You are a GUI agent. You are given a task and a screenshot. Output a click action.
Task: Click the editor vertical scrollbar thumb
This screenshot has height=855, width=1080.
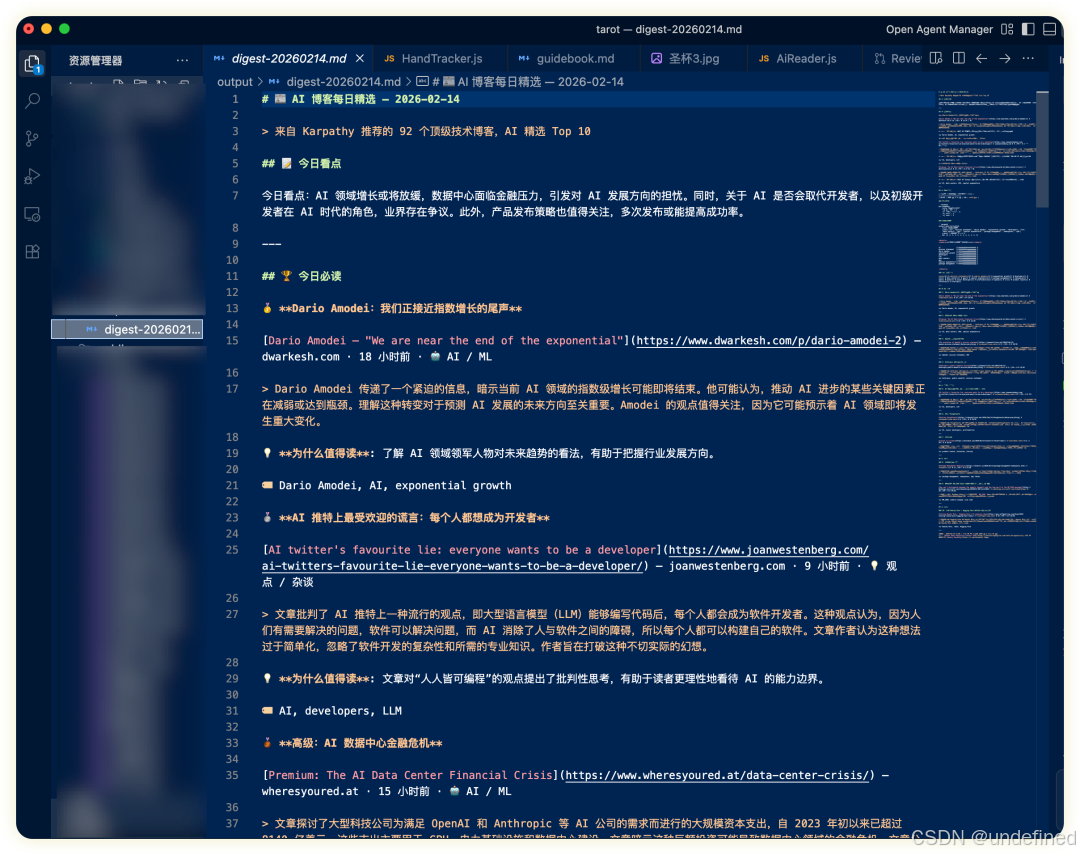coord(1043,149)
